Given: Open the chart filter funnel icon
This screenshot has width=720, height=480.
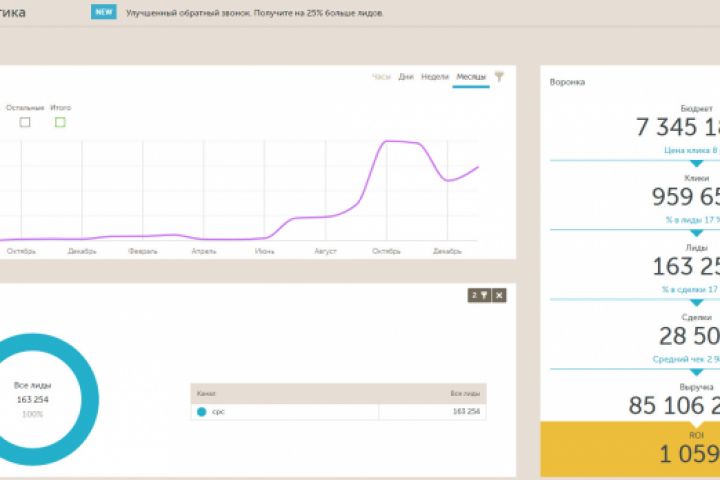Looking at the screenshot, I should point(499,76).
